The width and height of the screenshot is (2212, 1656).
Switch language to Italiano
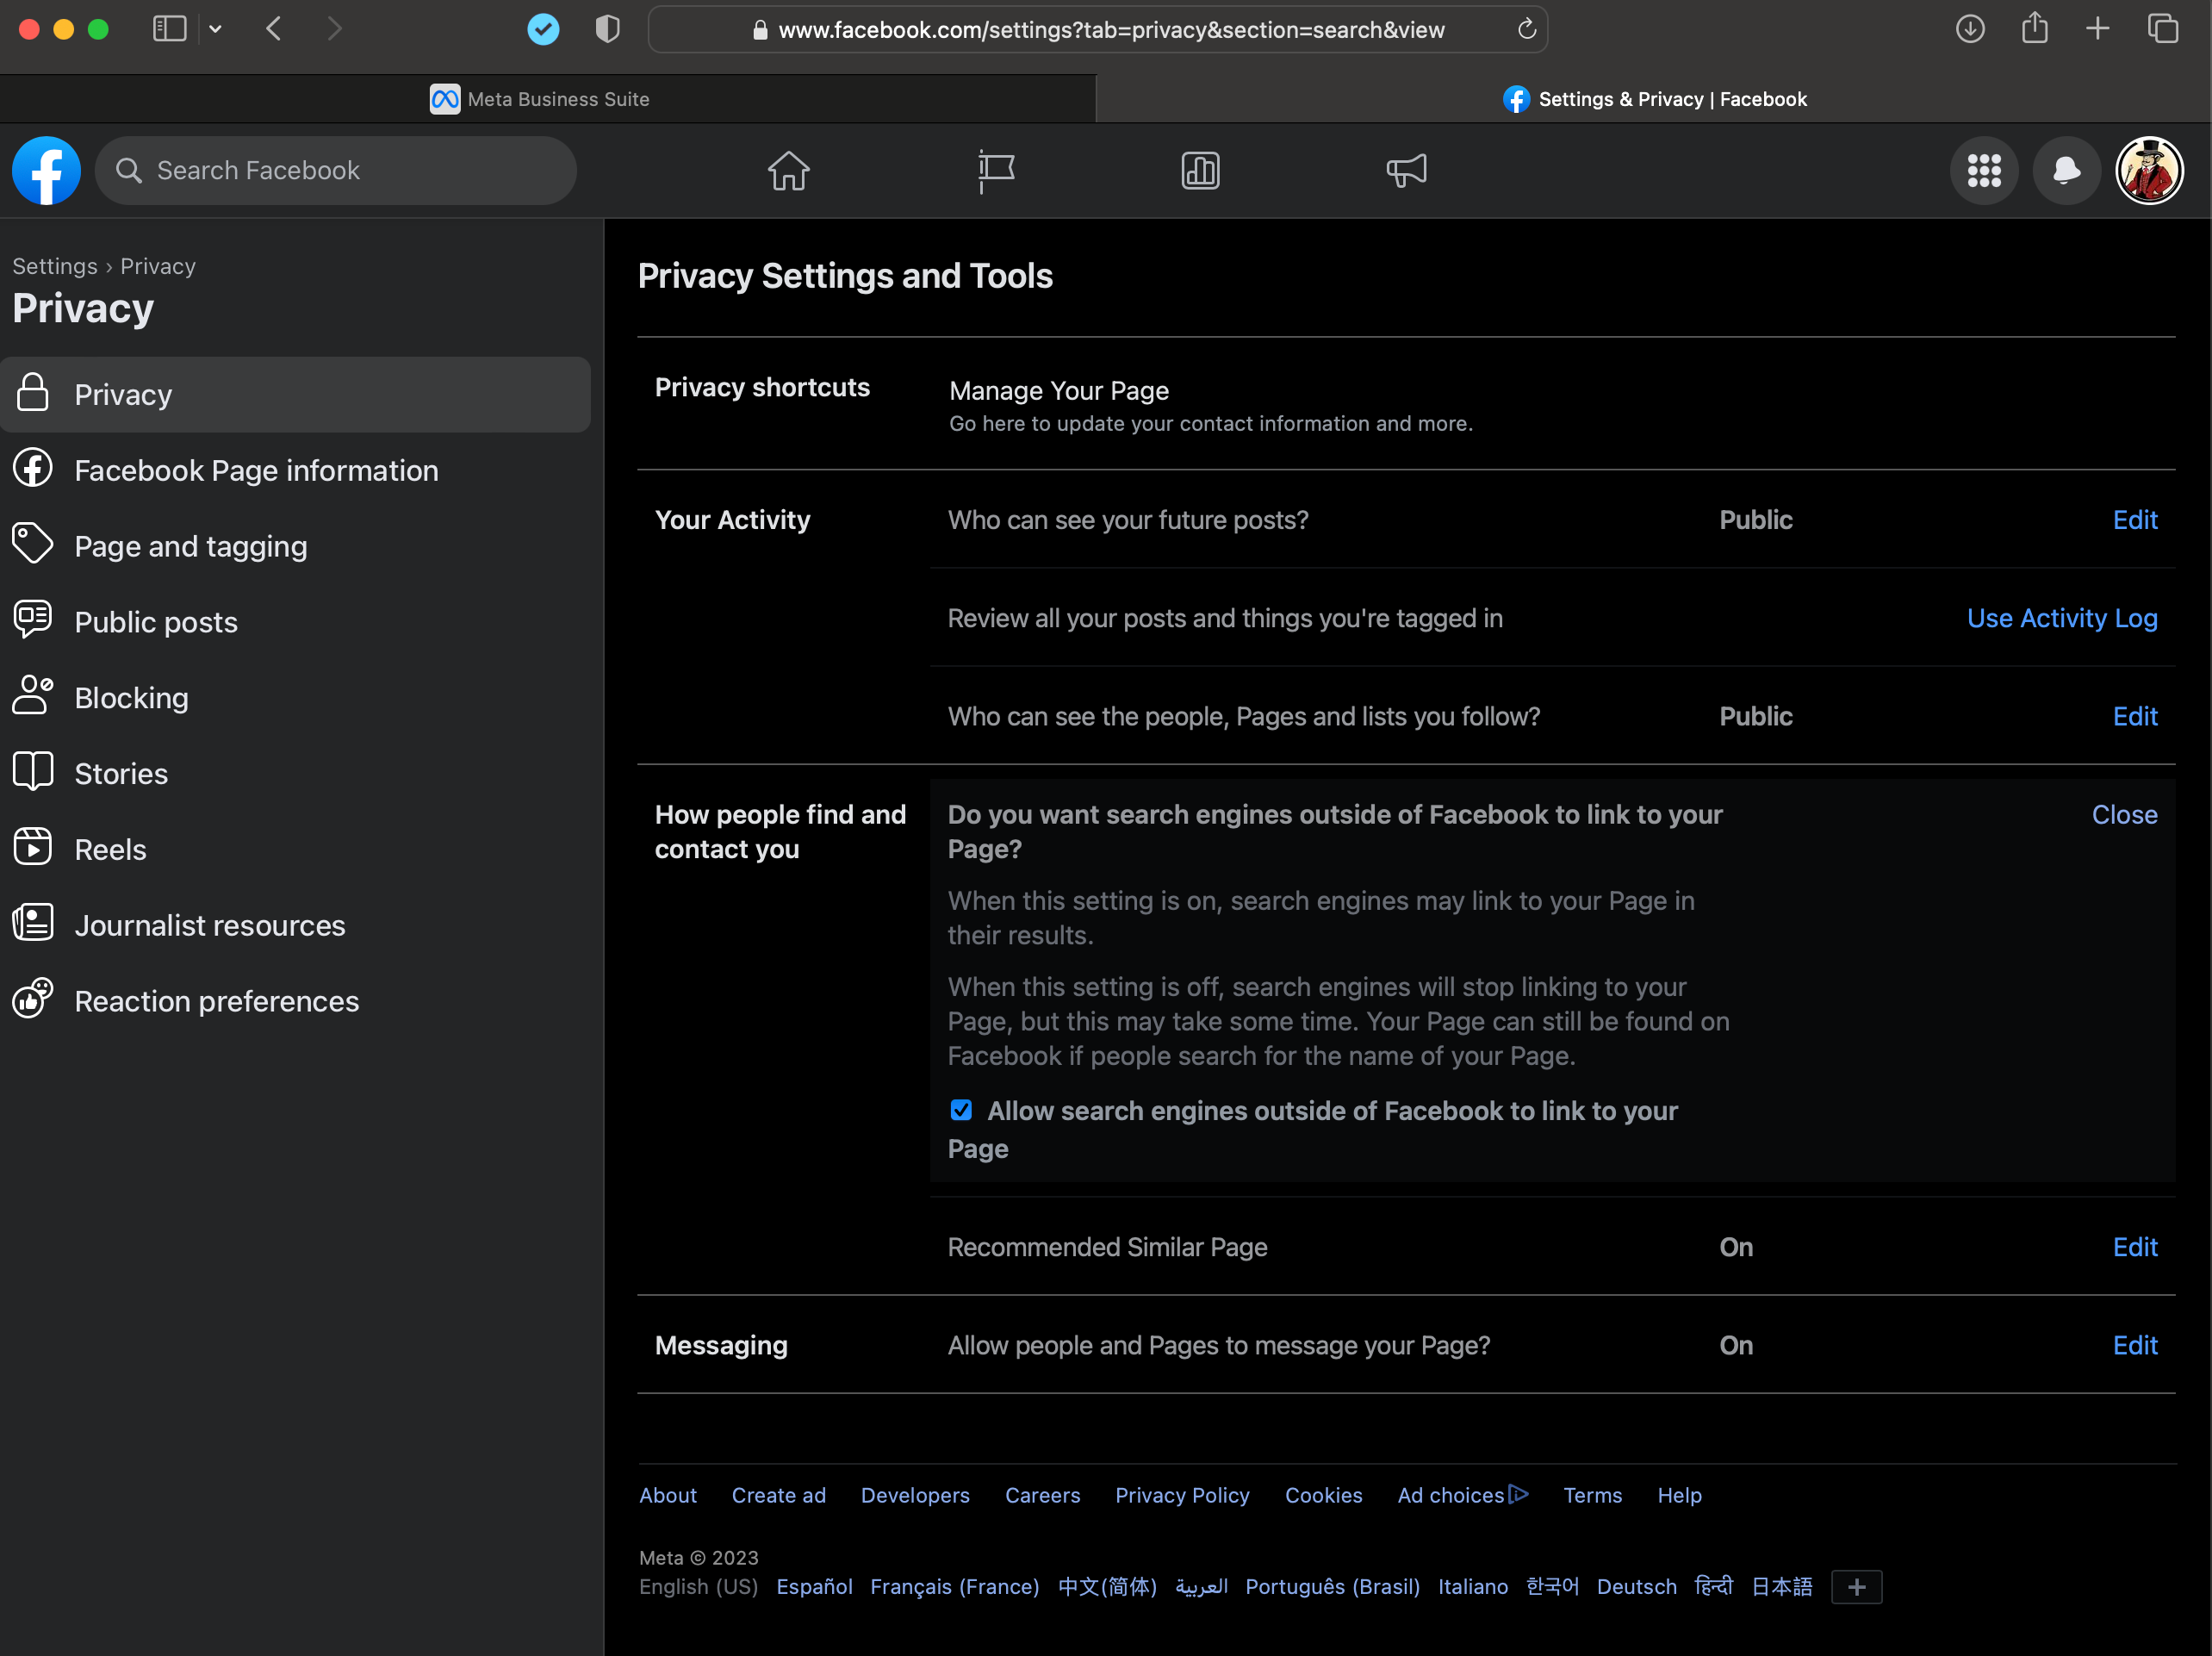tap(1472, 1586)
